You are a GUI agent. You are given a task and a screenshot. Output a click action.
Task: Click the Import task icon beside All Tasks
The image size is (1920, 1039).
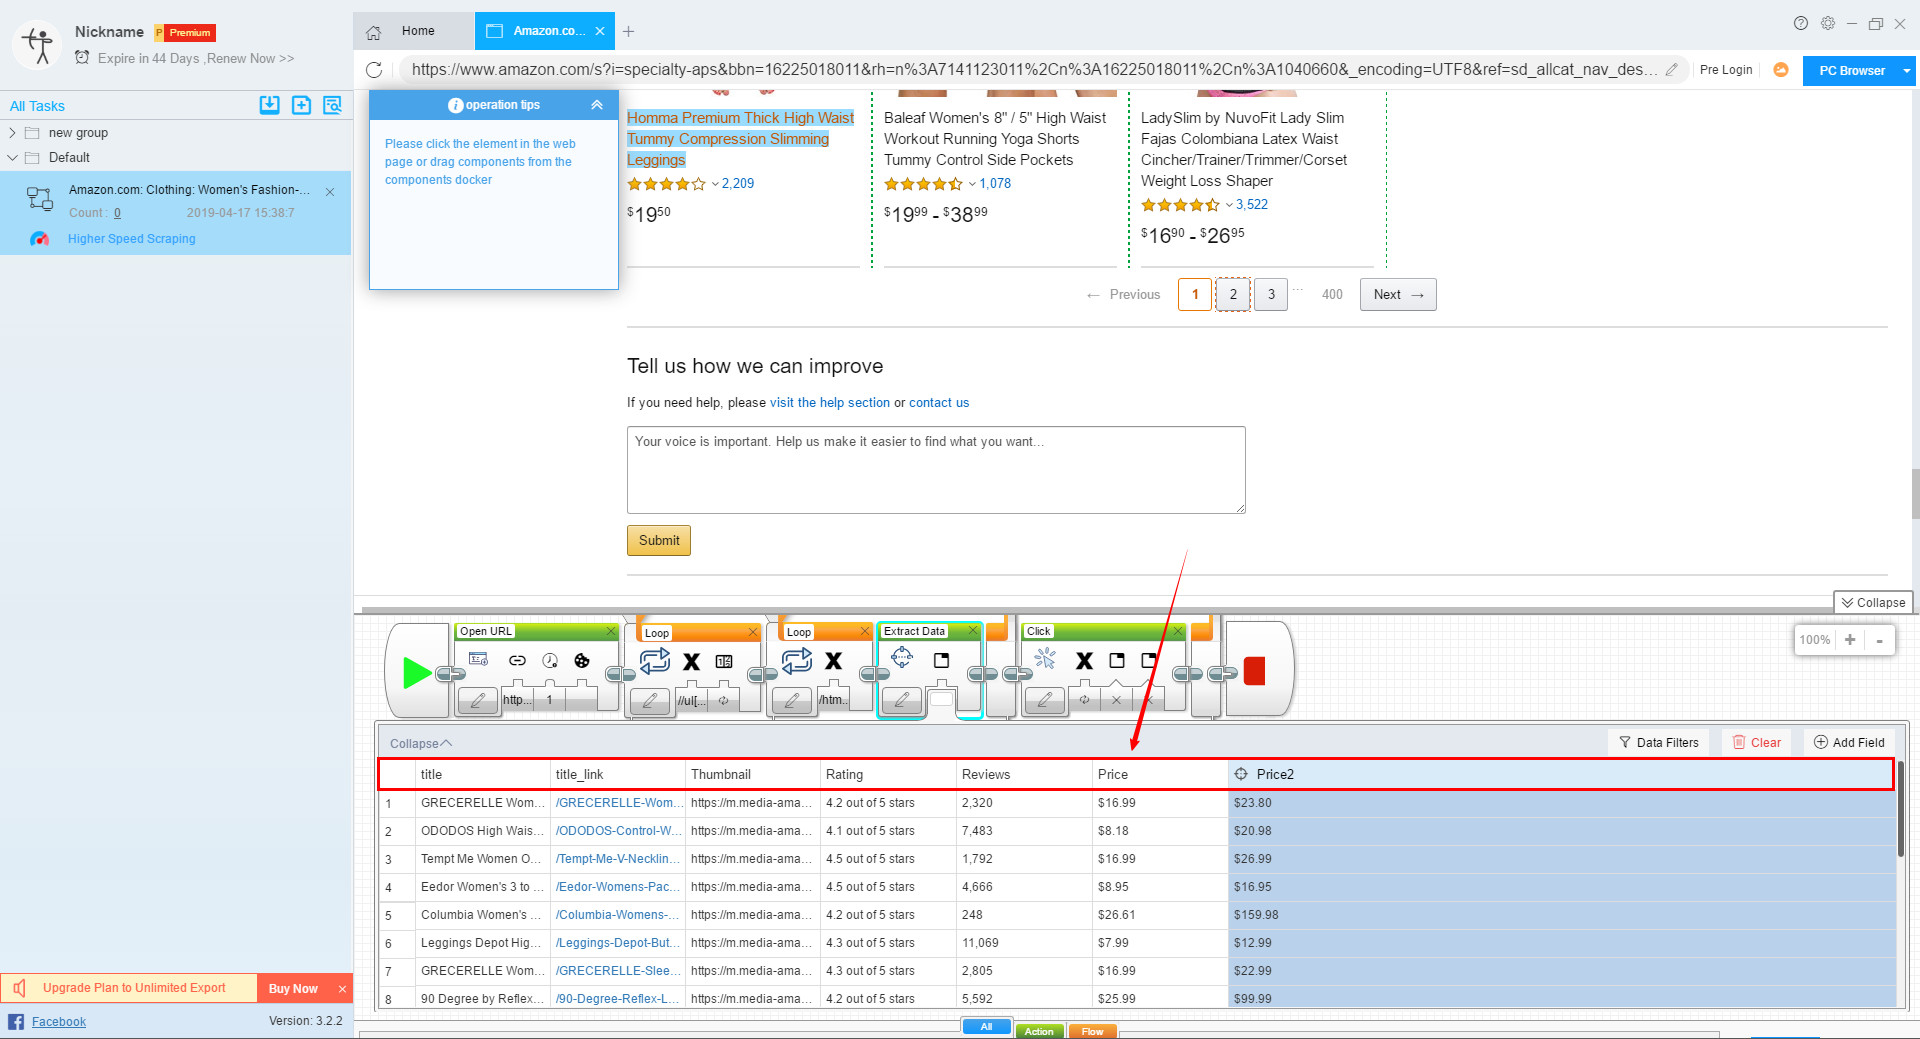(270, 105)
